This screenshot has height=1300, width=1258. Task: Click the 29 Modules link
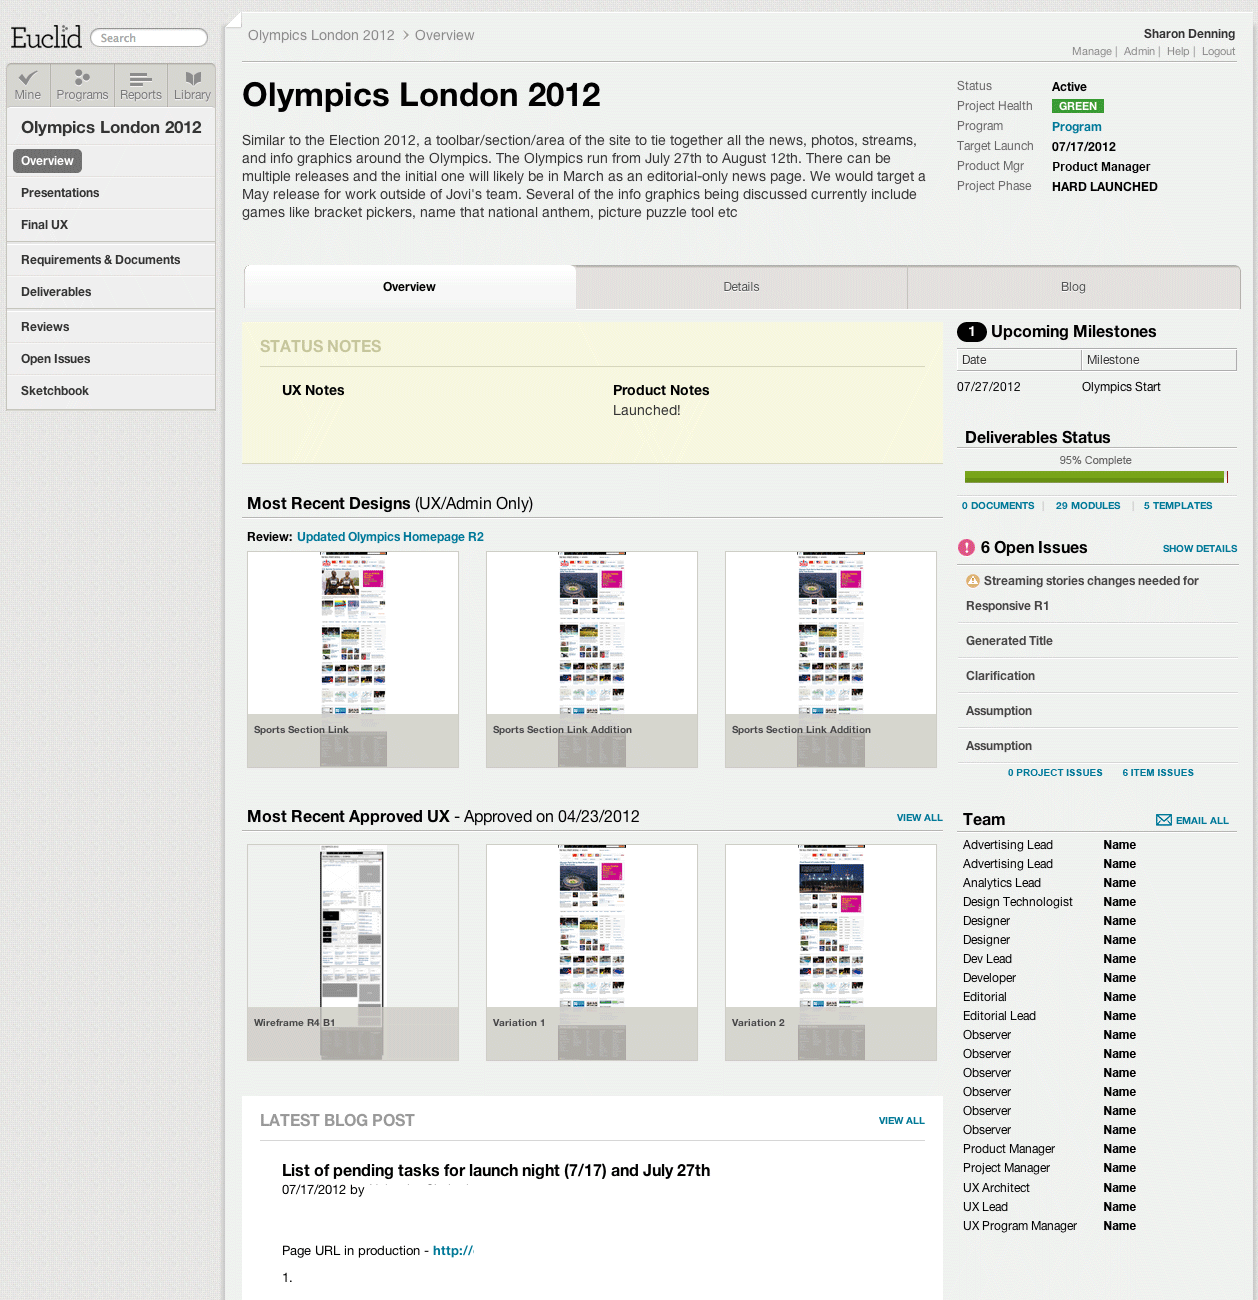[1088, 506]
